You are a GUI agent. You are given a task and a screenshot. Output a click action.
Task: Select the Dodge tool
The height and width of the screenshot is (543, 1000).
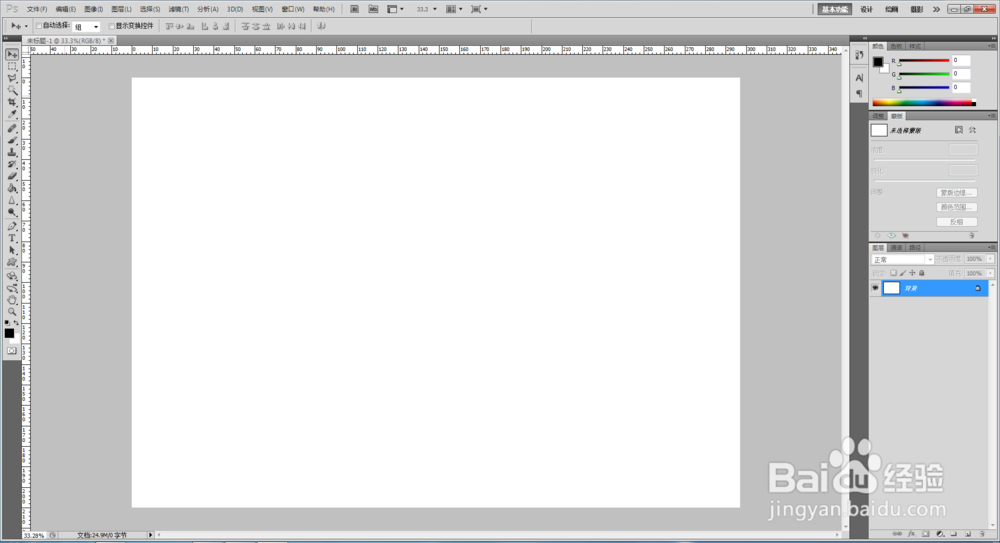[11, 213]
